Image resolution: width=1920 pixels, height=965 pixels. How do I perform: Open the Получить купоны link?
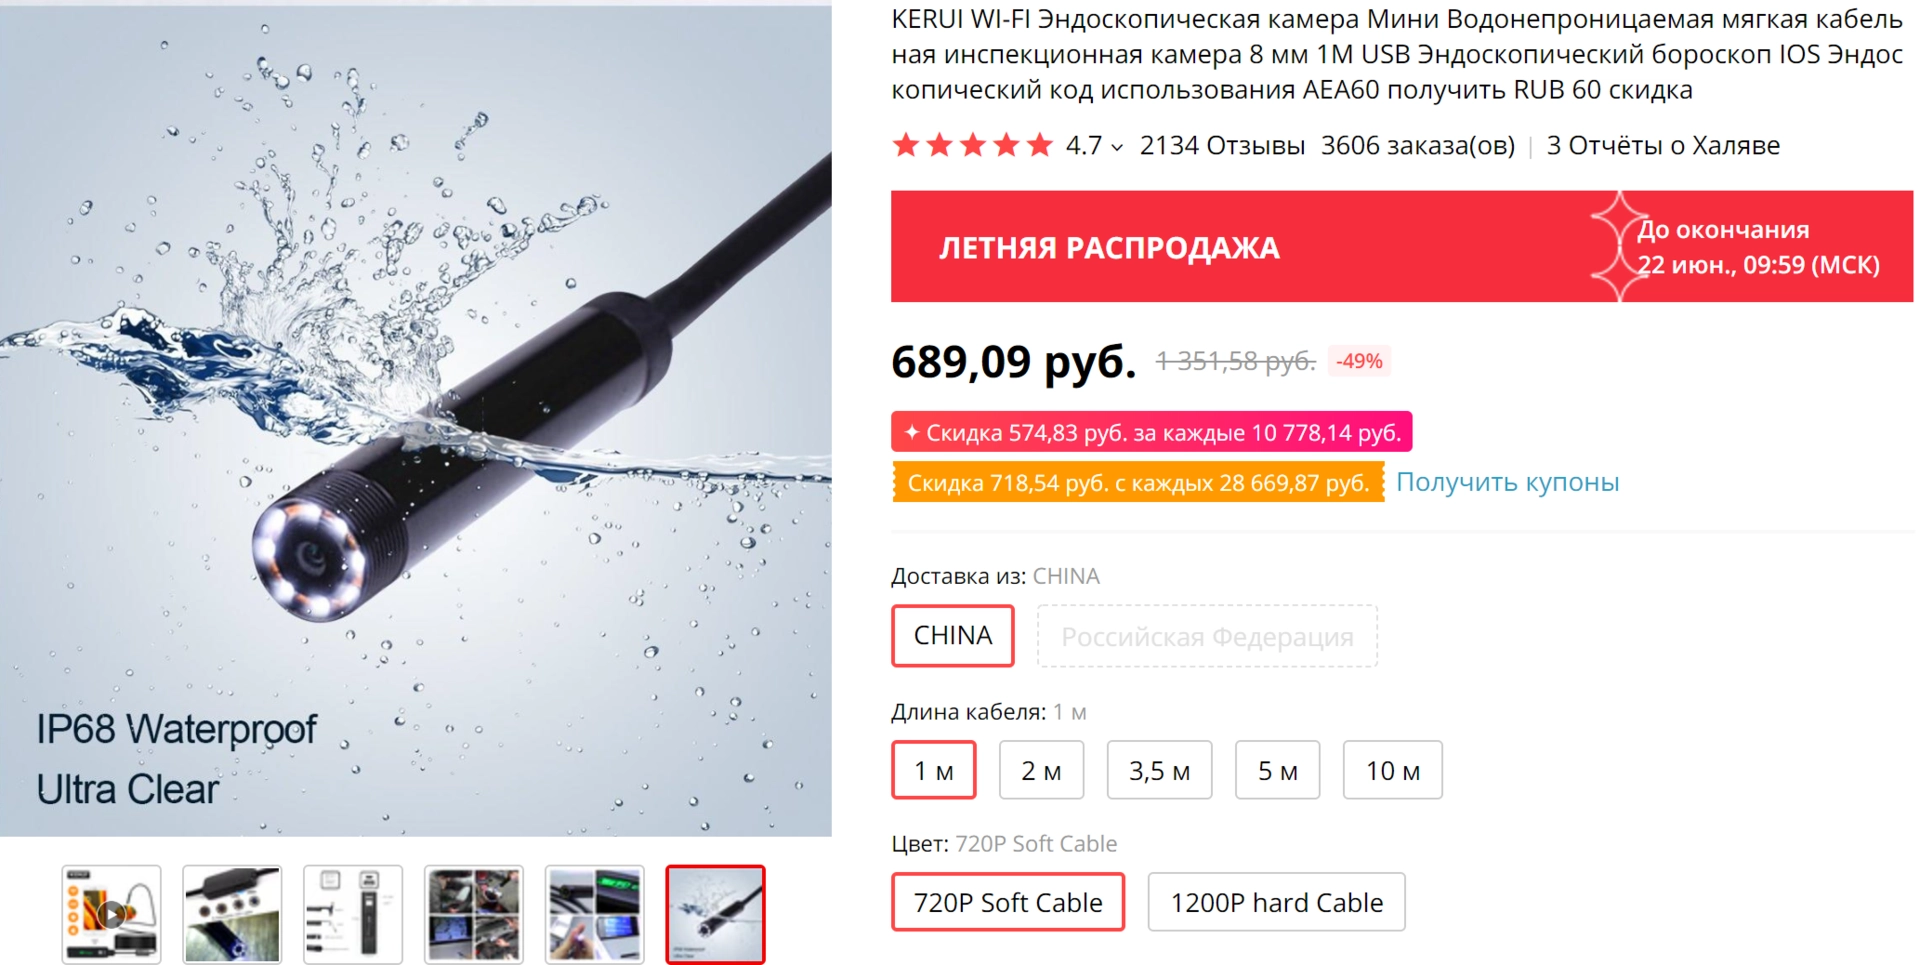(1507, 482)
